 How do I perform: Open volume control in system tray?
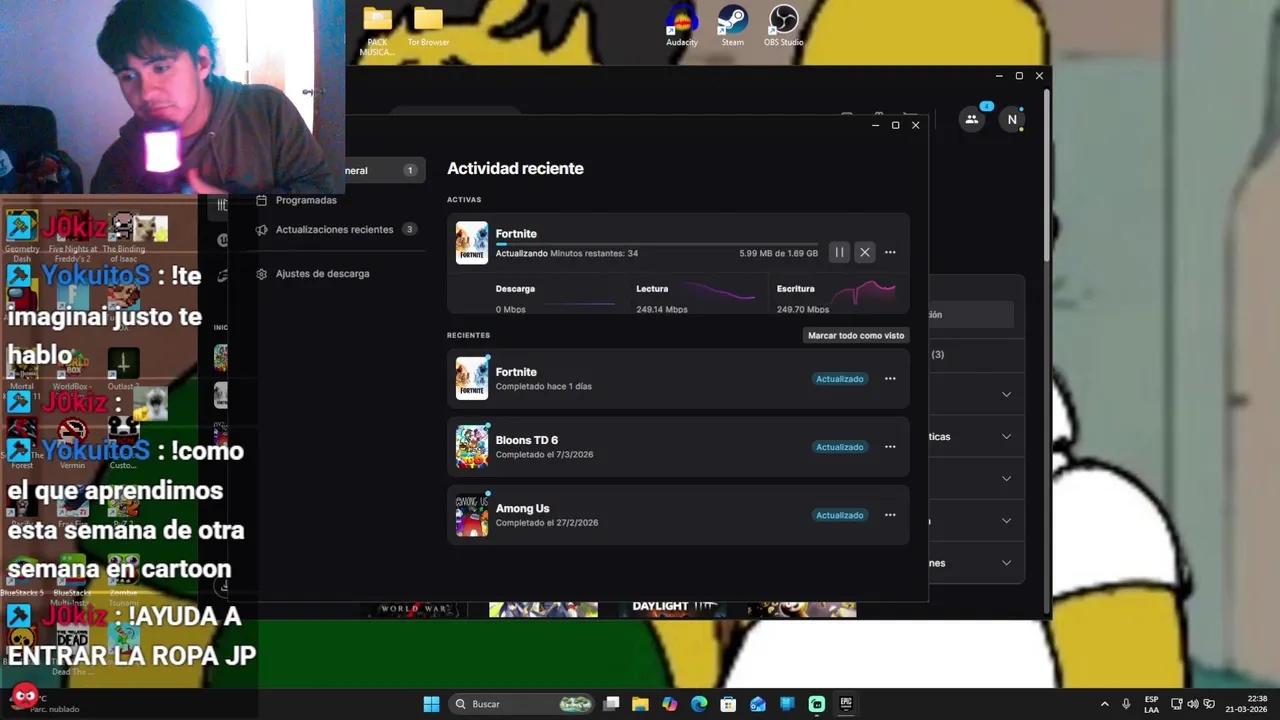click(1193, 704)
